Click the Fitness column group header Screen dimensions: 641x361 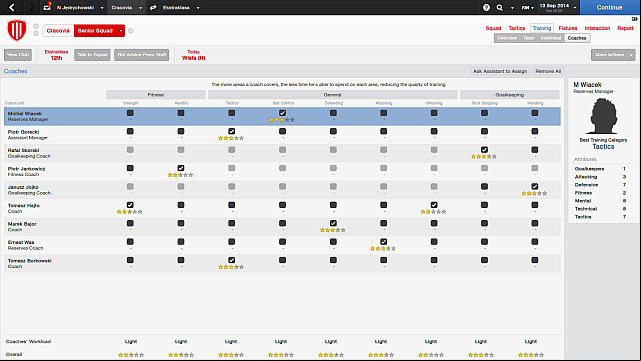(156, 95)
